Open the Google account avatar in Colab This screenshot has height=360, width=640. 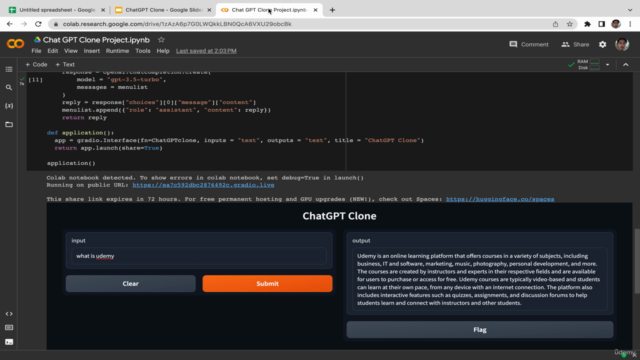click(x=622, y=44)
